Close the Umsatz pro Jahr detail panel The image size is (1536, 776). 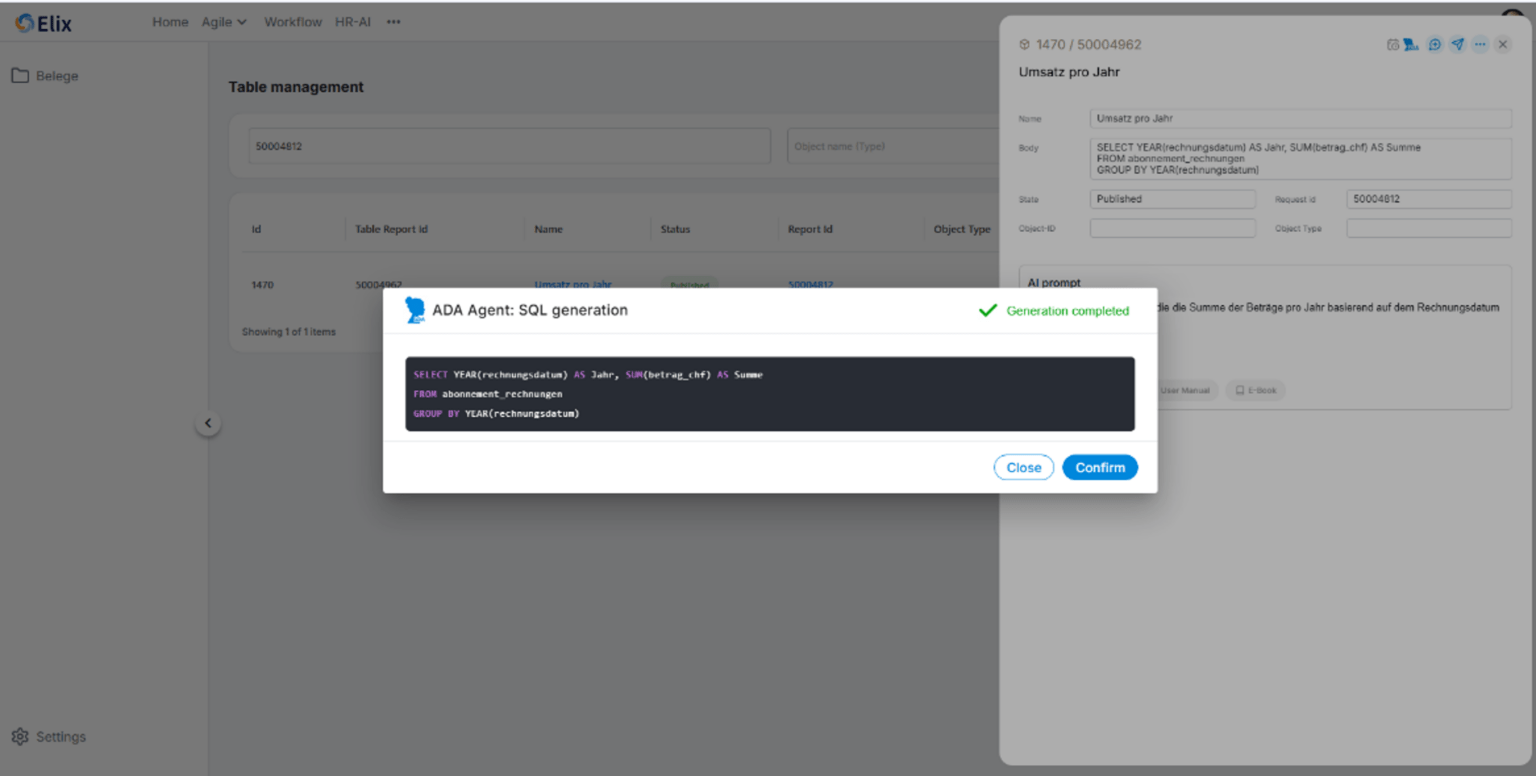1503,45
